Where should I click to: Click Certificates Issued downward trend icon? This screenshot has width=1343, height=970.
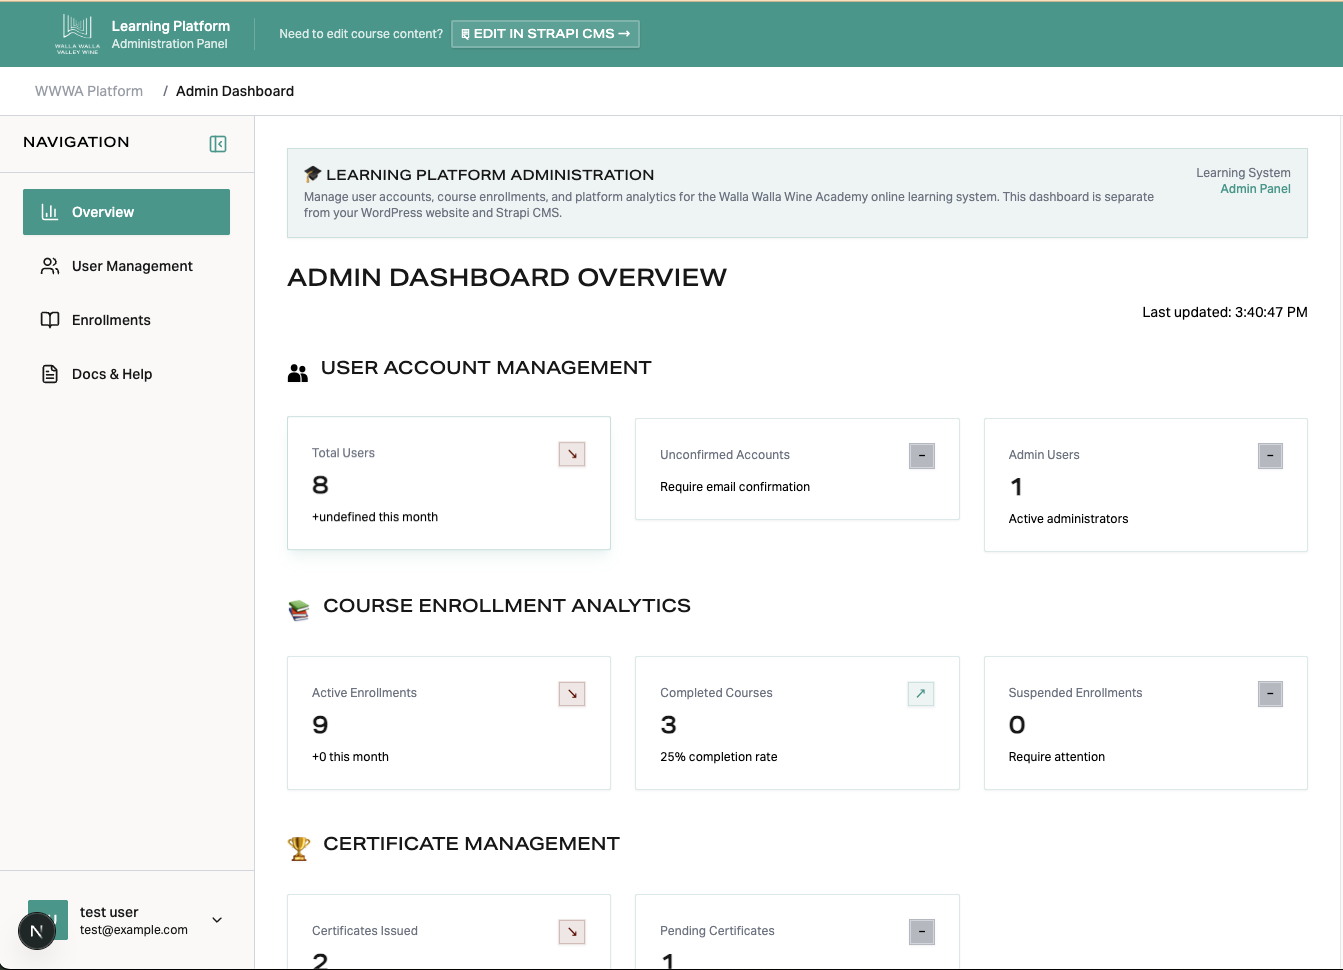tap(572, 932)
